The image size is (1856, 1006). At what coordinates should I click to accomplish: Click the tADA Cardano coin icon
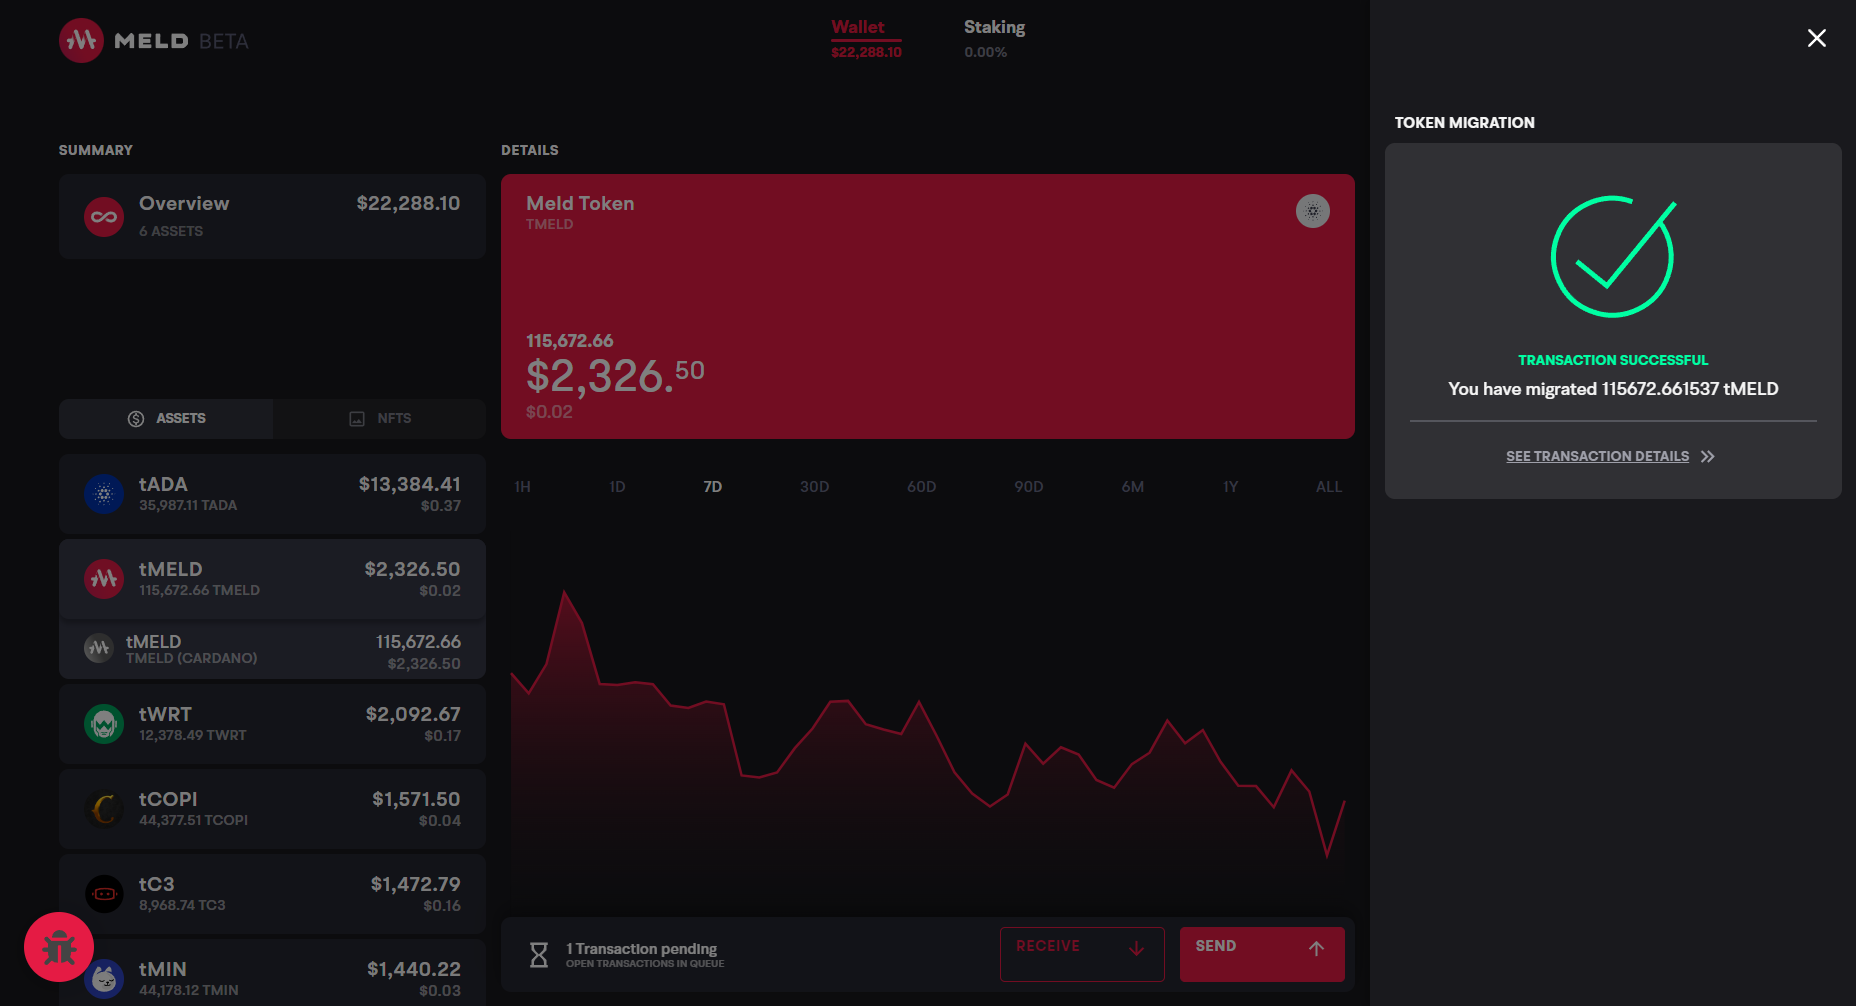click(x=104, y=494)
